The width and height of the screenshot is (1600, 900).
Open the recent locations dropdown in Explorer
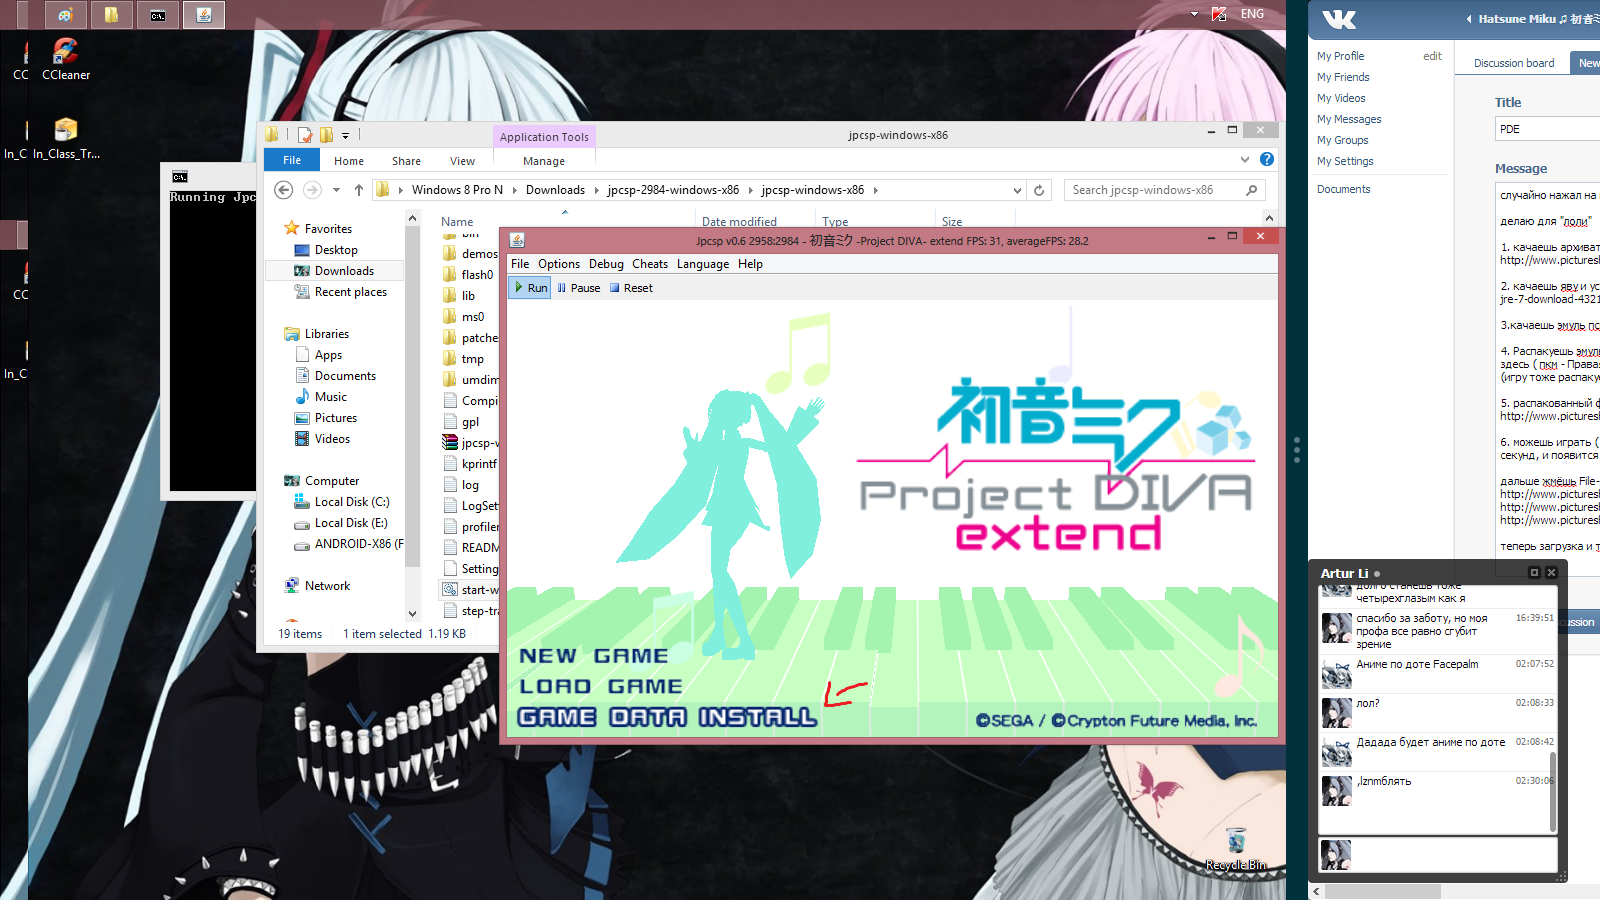337,190
